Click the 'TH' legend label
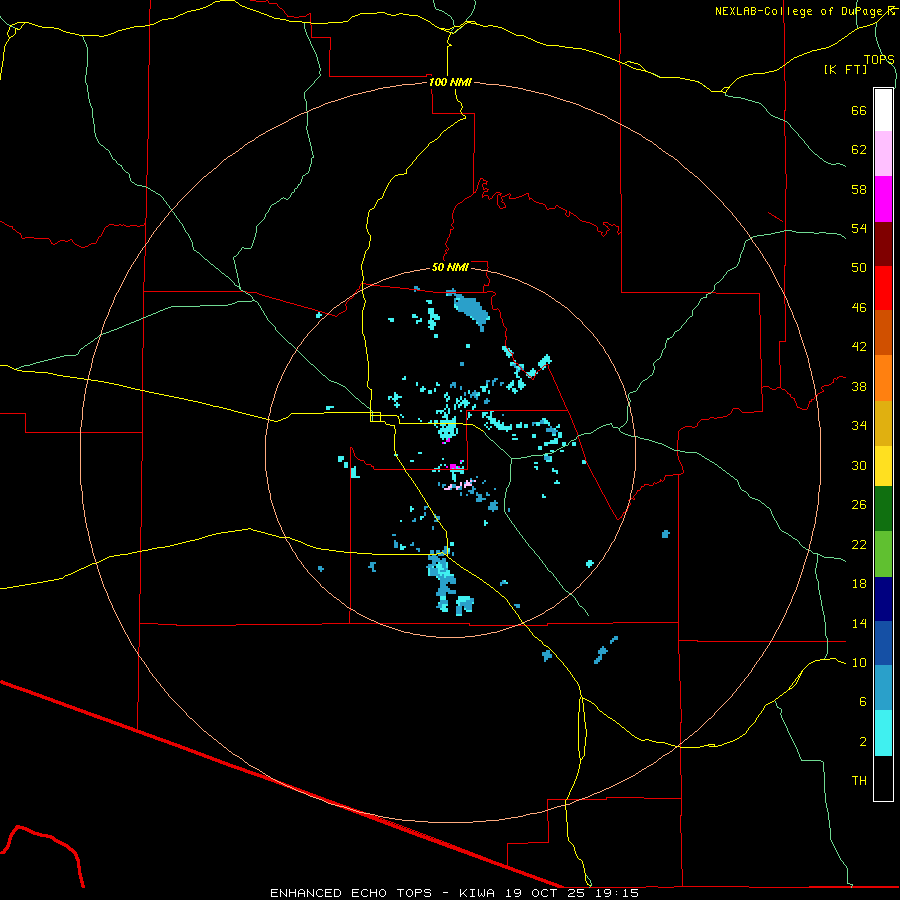Screen dimensions: 900x900 (x=859, y=781)
